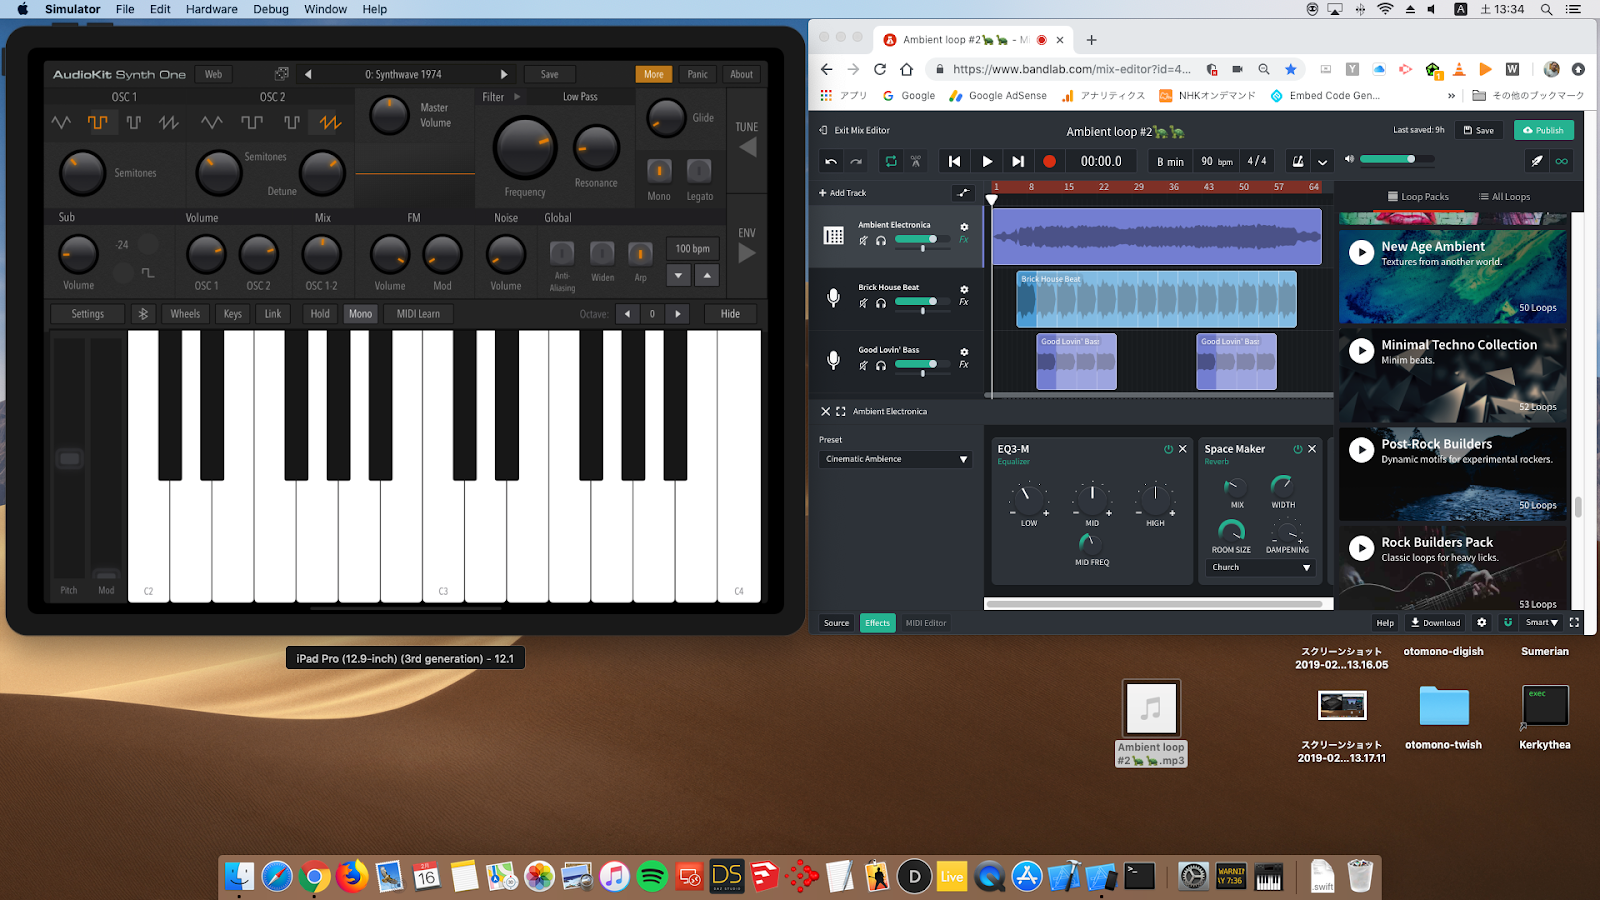Viewport: 1600px width, 900px height.
Task: Open the Cinematic Ambience preset dropdown
Action: [x=895, y=459]
